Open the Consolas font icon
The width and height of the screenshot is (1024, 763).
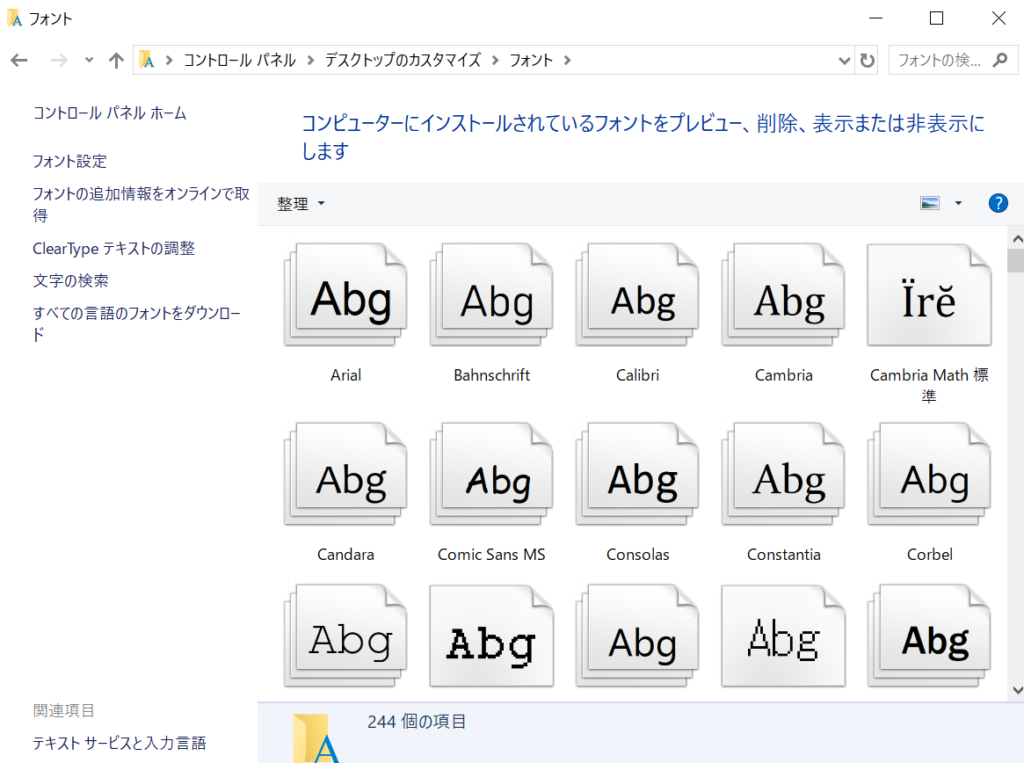point(637,477)
